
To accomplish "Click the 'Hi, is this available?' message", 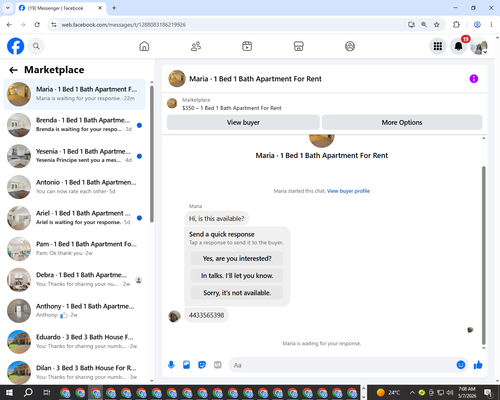I will tap(216, 218).
